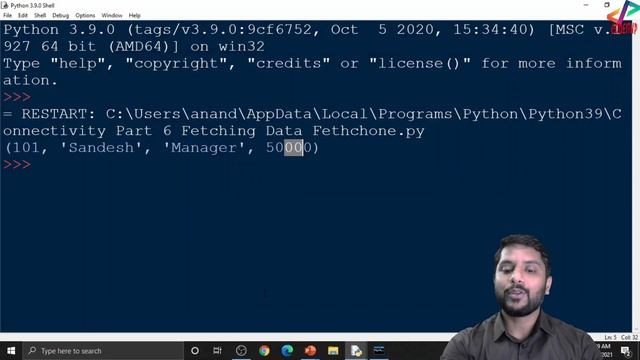The image size is (640, 360).
Task: Click the Python icon in title bar
Action: point(5,5)
